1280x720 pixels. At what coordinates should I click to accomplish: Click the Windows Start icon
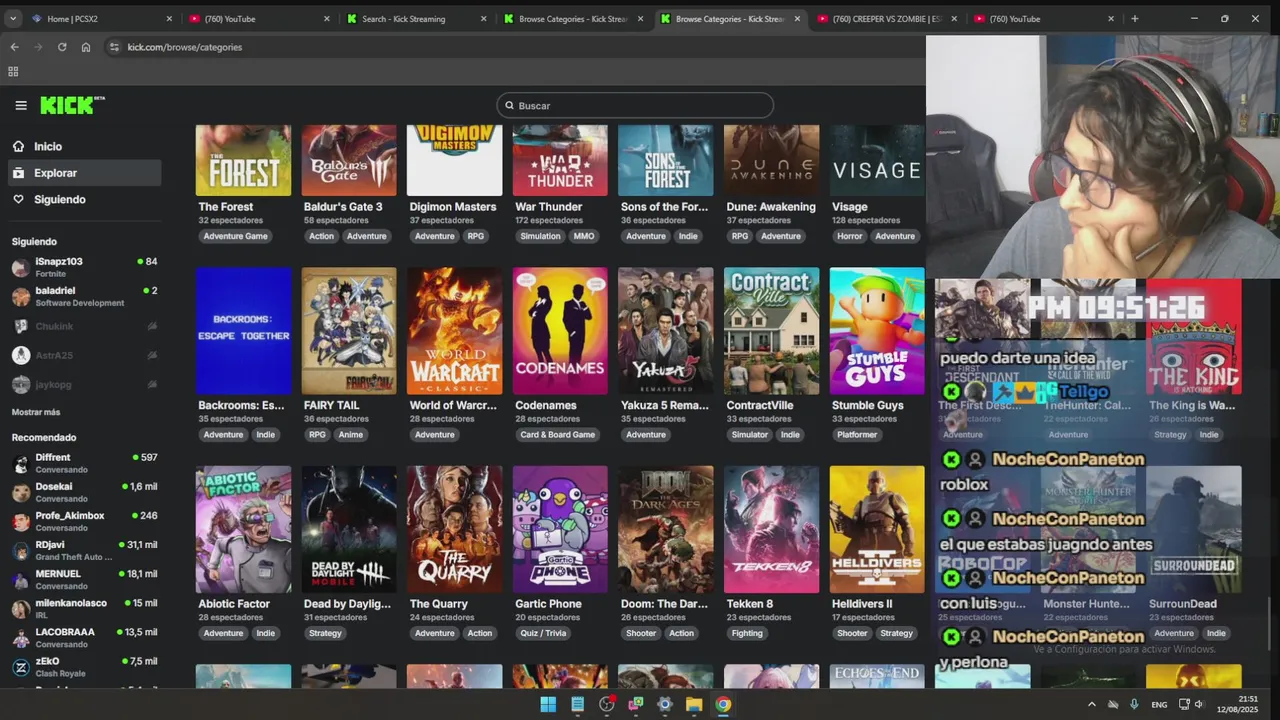click(548, 704)
